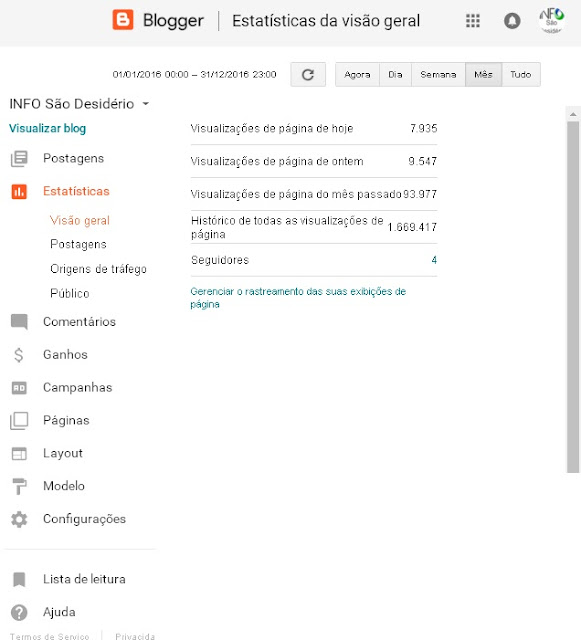Viewport: 581px width, 640px height.
Task: Click the refresh statistics button
Action: point(308,74)
